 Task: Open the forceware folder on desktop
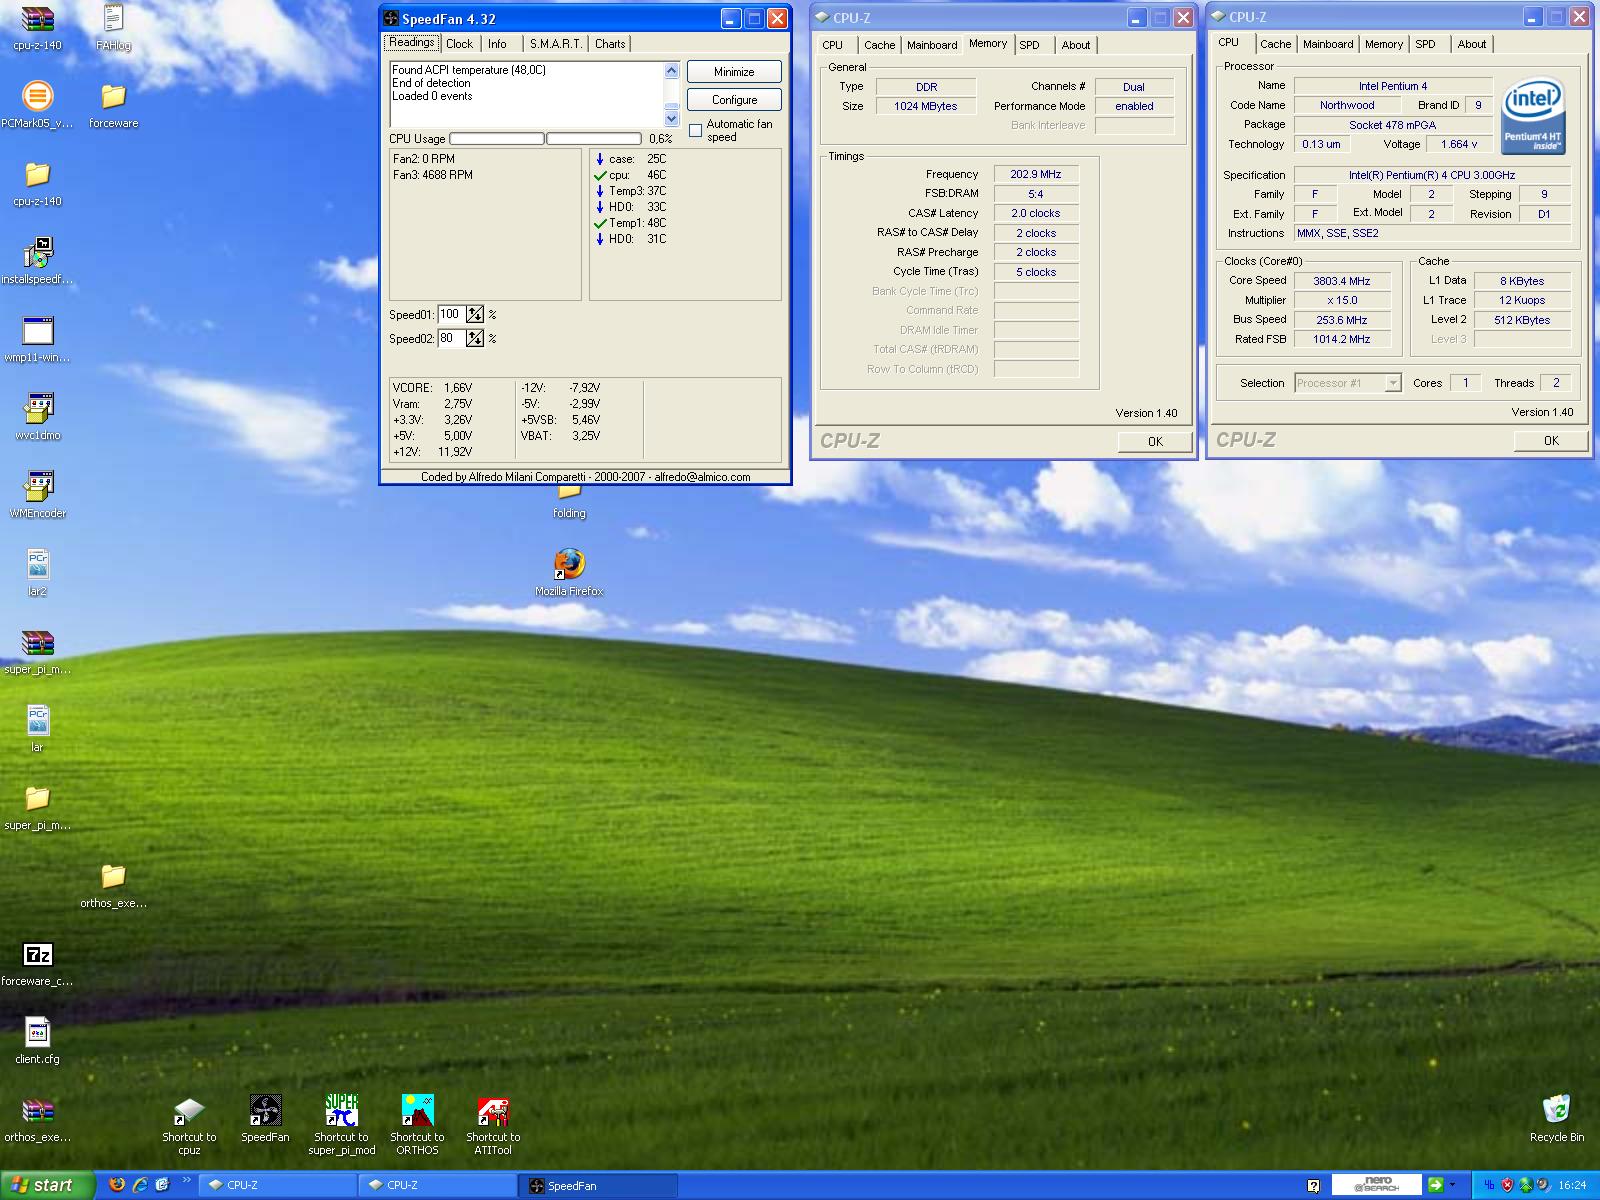(113, 105)
